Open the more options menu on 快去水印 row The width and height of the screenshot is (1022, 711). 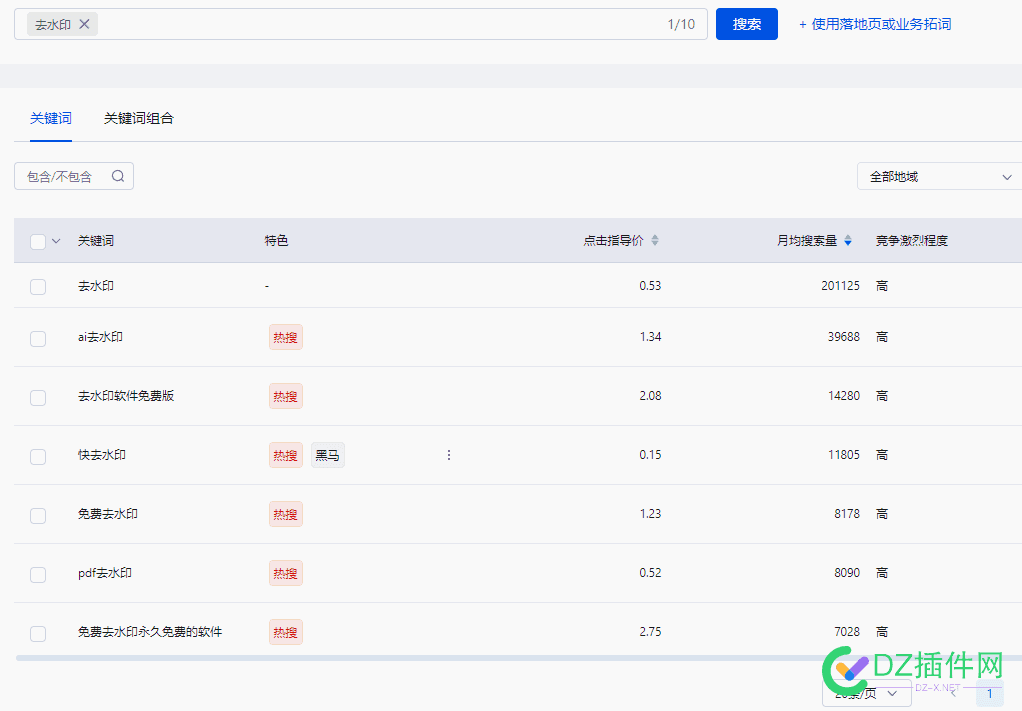point(448,454)
